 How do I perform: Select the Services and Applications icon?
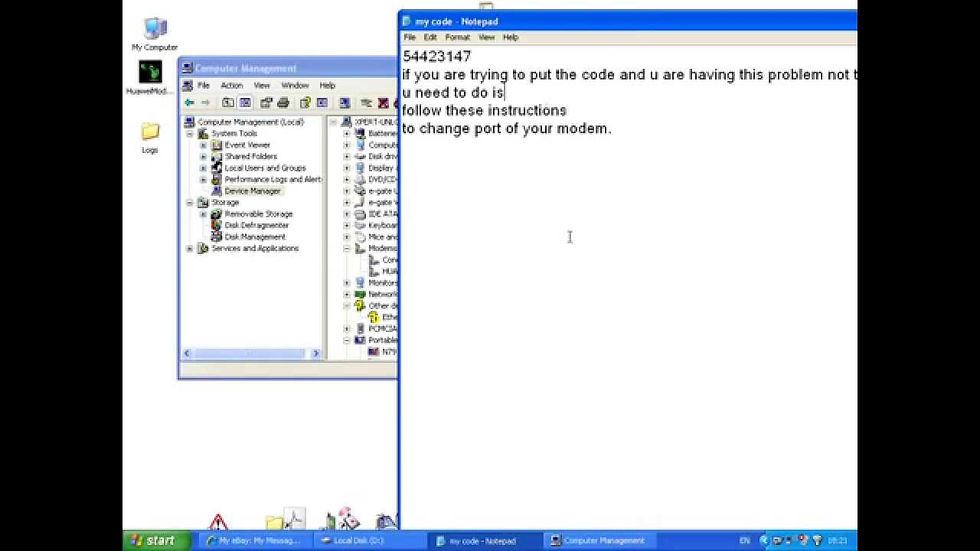tap(203, 248)
